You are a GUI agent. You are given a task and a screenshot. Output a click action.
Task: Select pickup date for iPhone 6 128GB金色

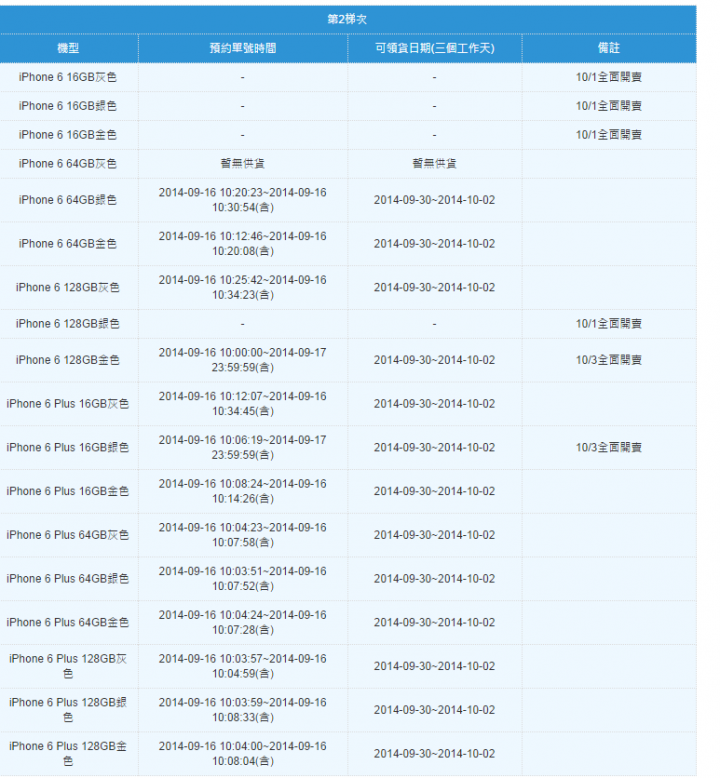pyautogui.click(x=435, y=360)
